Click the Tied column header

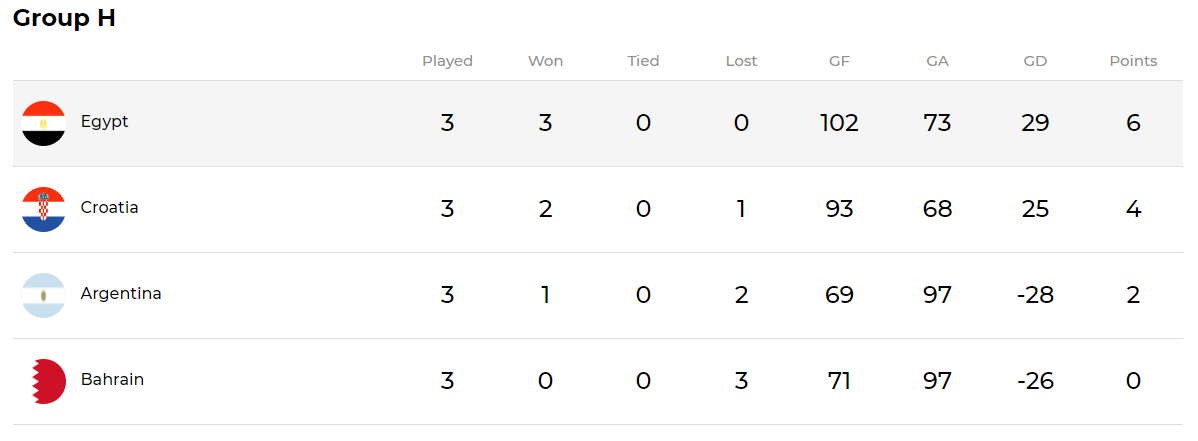tap(643, 61)
